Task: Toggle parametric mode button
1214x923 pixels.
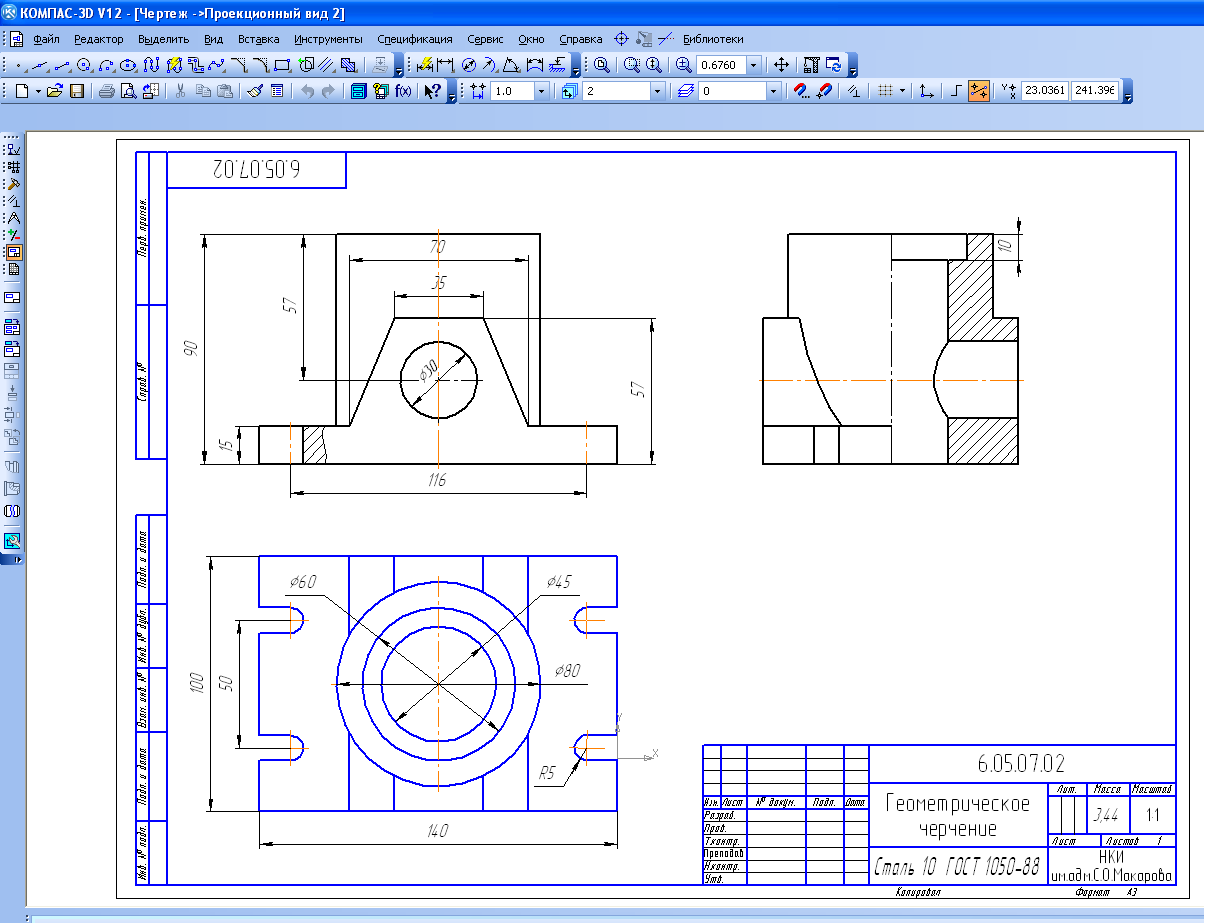Action: point(853,91)
